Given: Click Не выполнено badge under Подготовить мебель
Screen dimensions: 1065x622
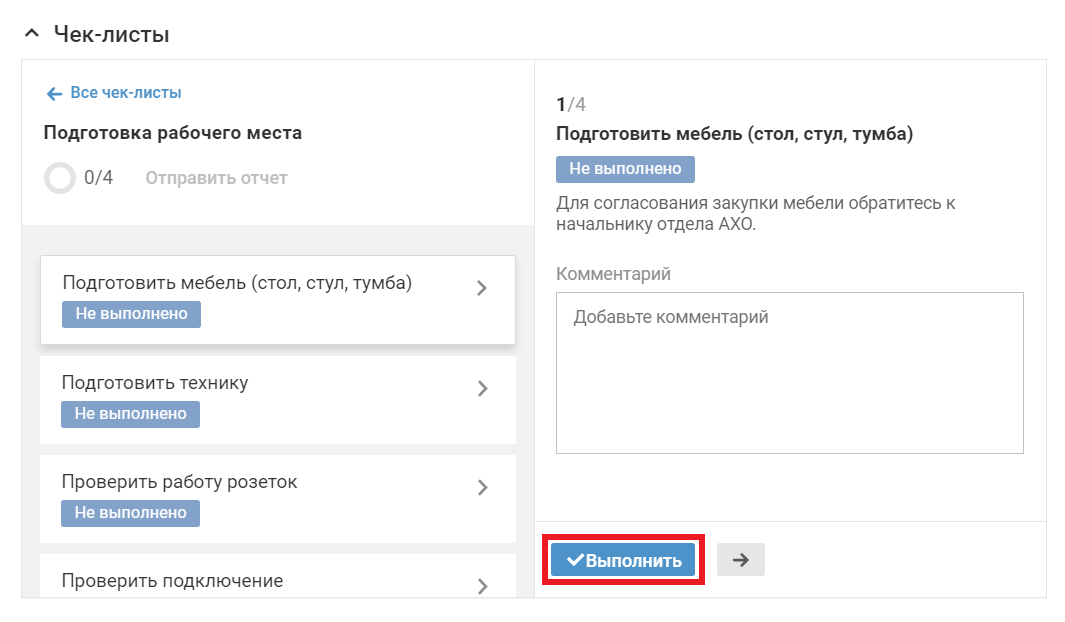Looking at the screenshot, I should 132,314.
